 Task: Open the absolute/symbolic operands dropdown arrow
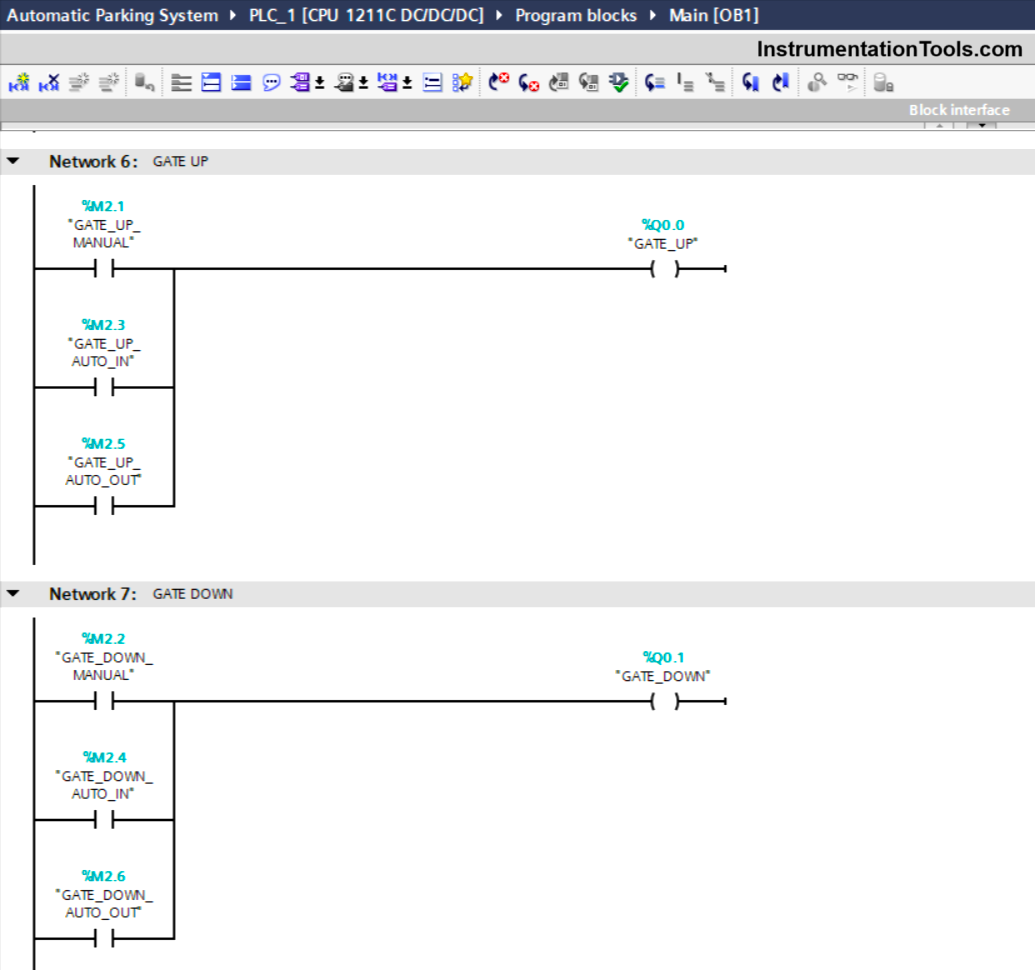click(319, 82)
